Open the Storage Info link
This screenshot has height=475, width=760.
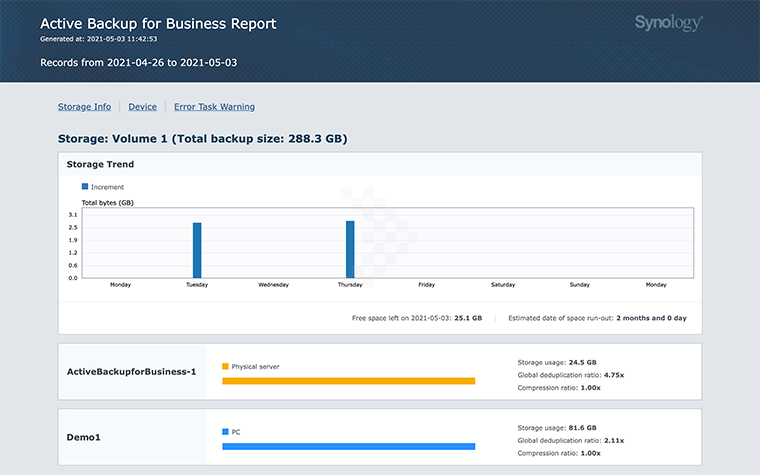[x=85, y=107]
